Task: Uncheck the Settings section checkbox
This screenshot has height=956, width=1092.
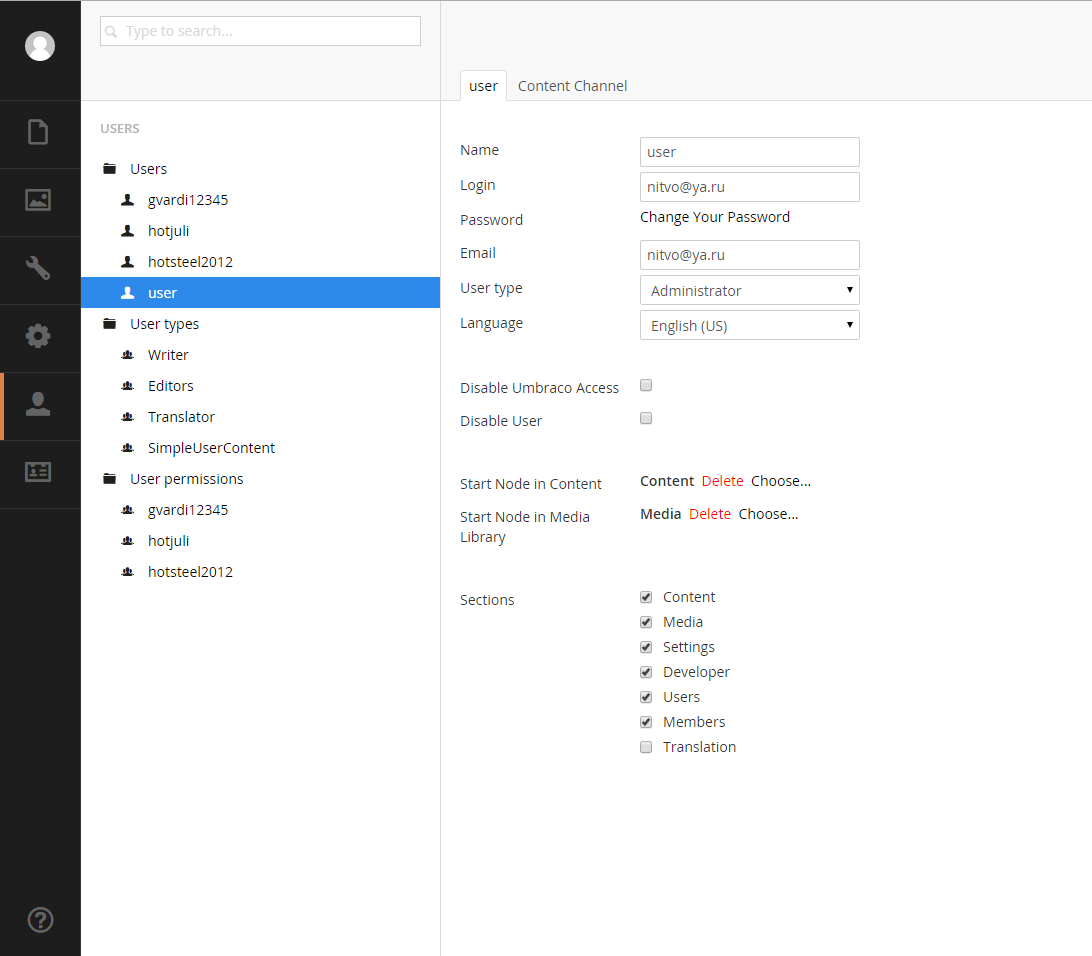Action: [646, 647]
